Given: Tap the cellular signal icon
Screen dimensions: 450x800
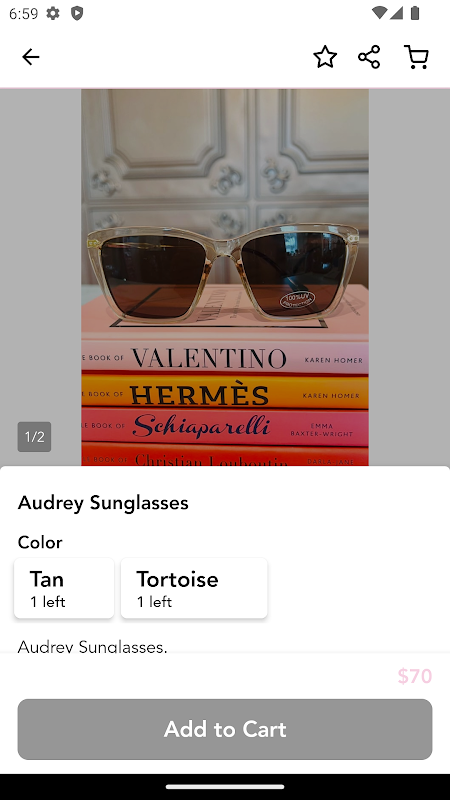Looking at the screenshot, I should [x=397, y=13].
